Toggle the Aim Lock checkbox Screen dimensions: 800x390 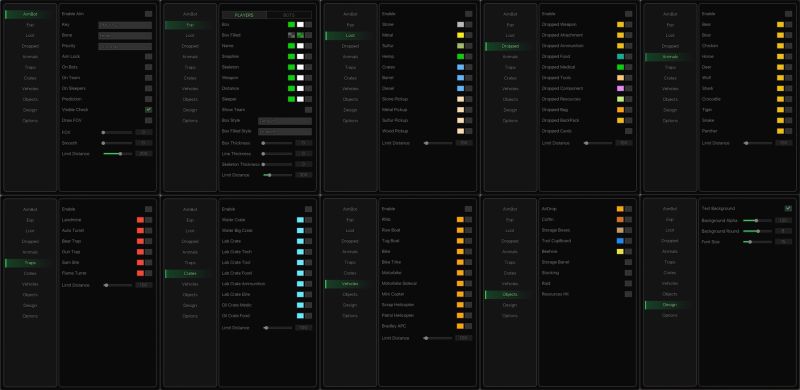point(148,57)
